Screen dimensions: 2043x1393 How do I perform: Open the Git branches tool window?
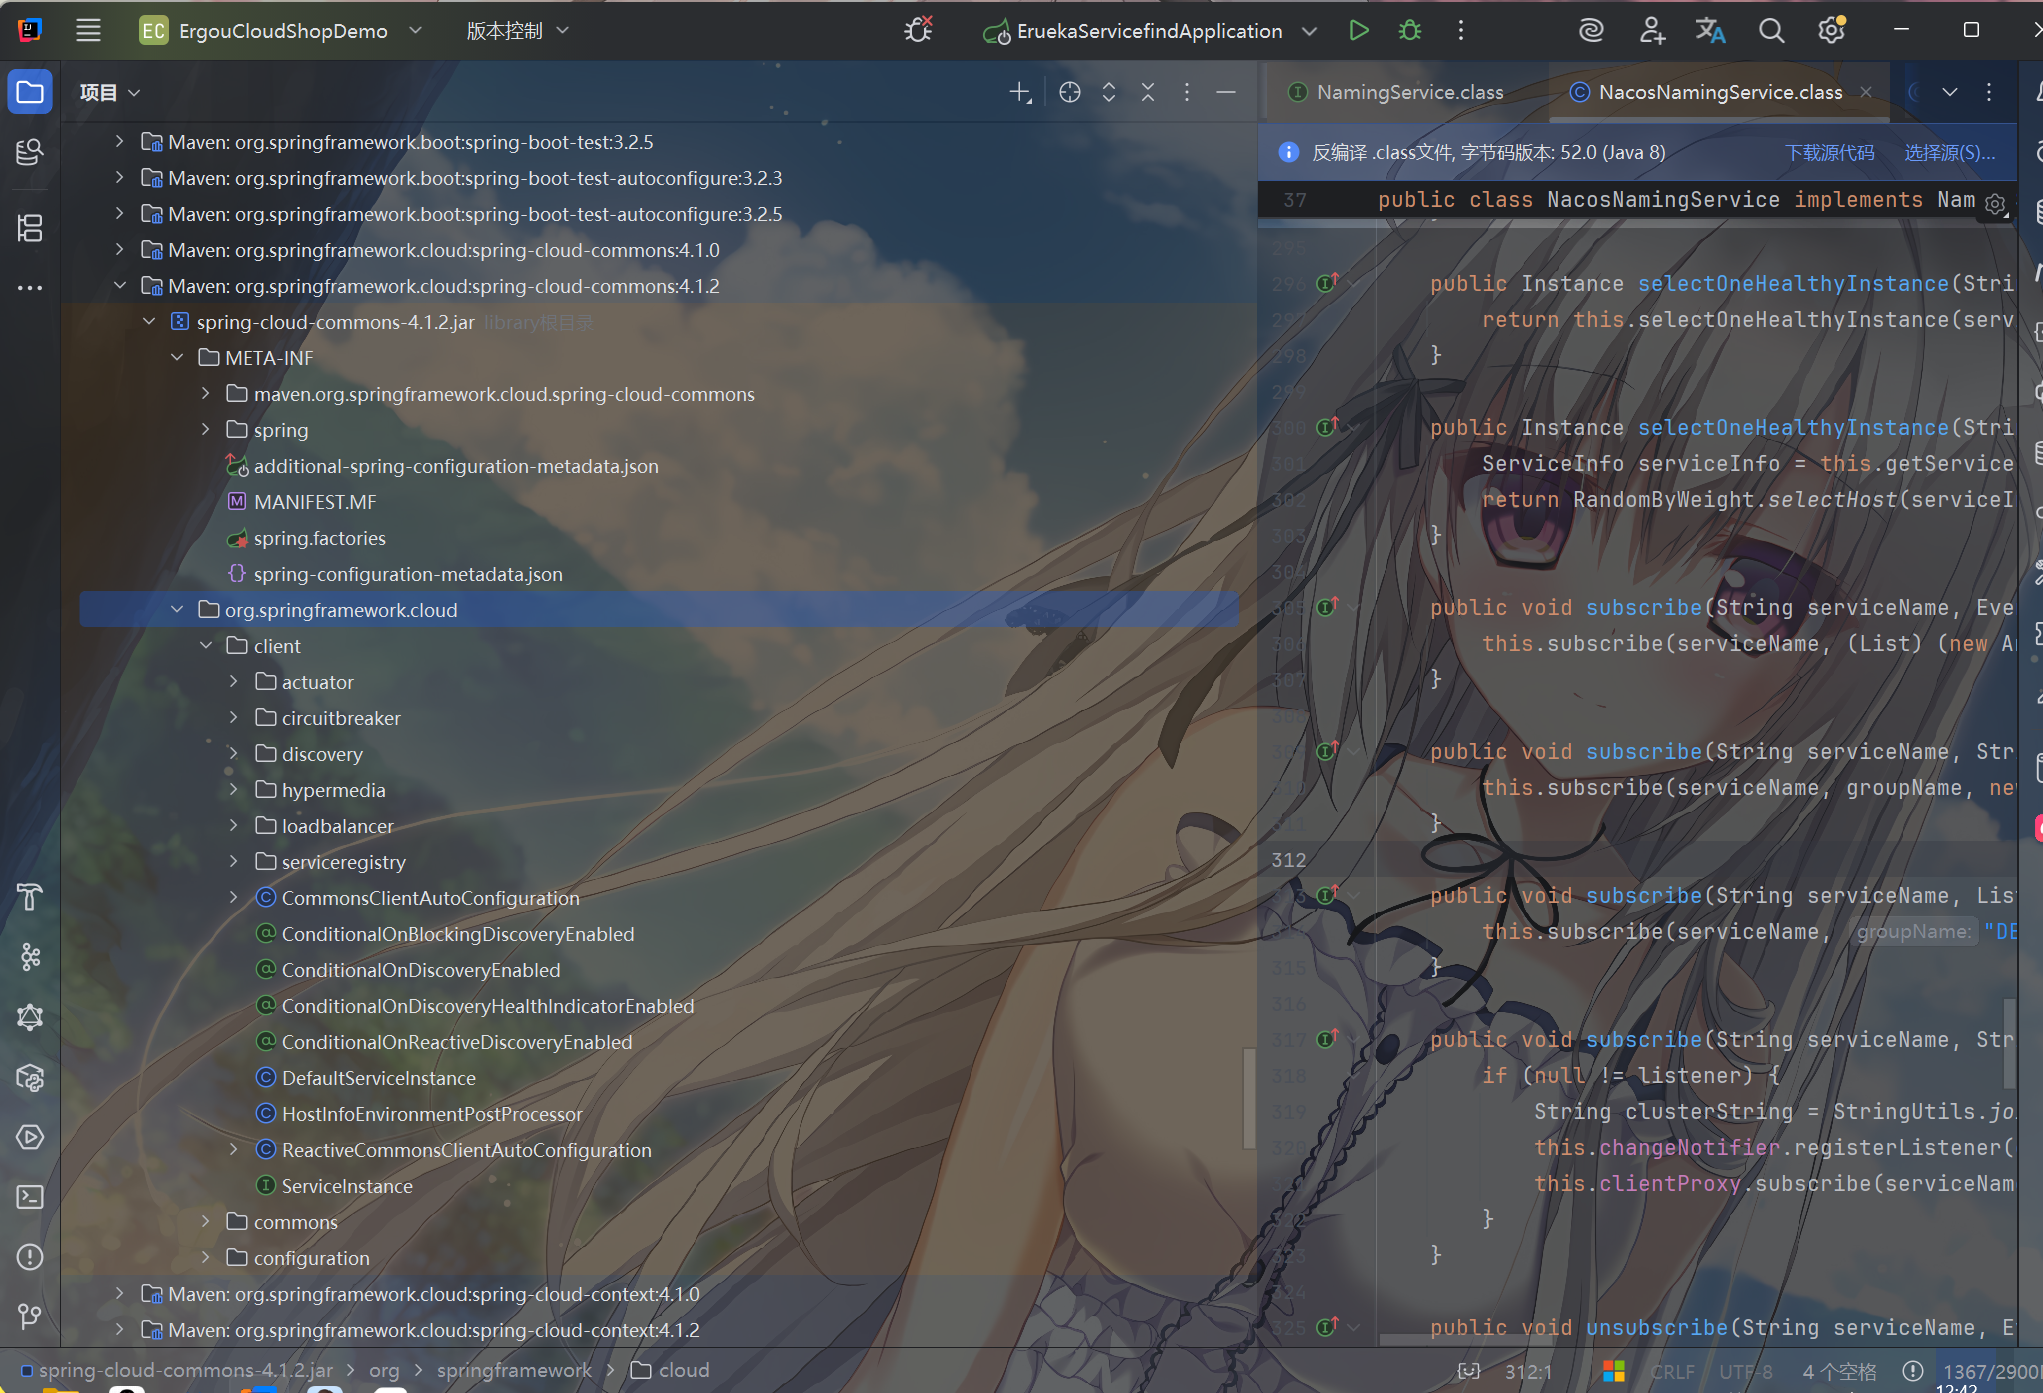pos(30,1317)
